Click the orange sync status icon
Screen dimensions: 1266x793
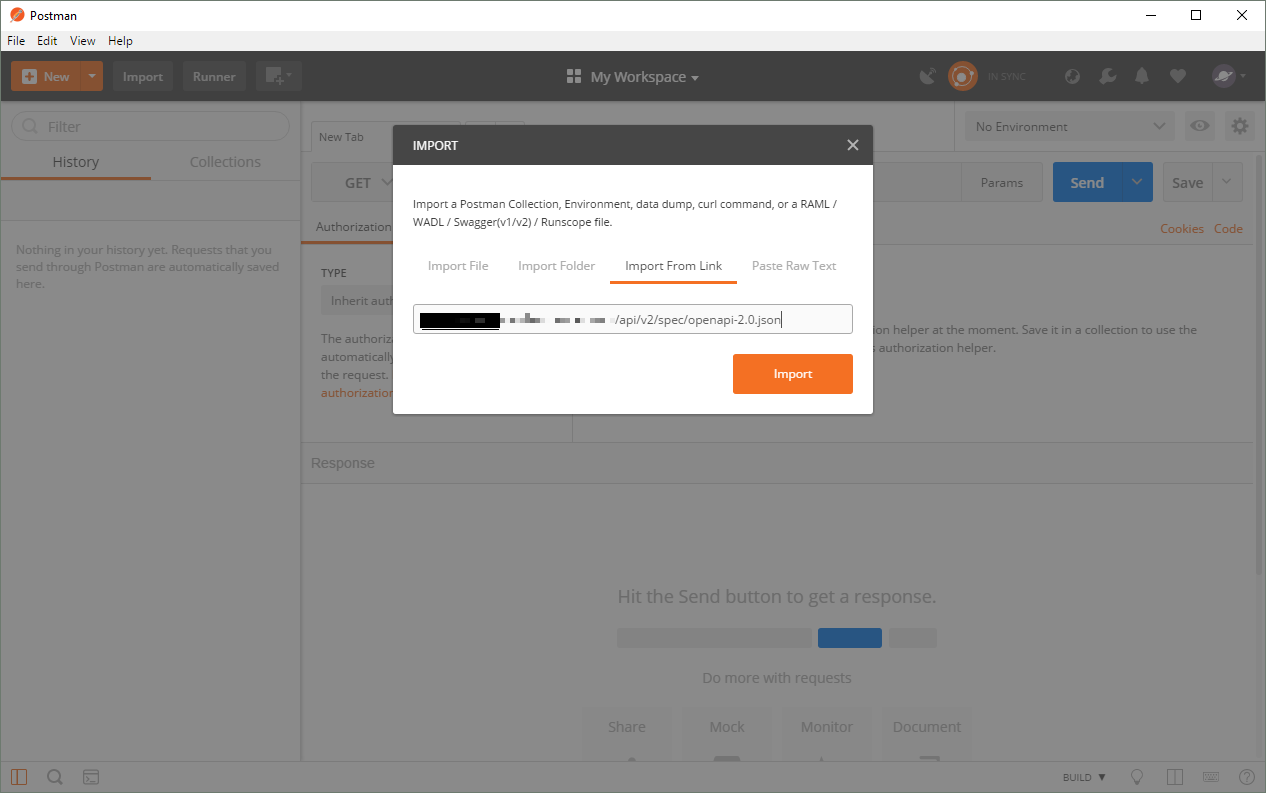[x=962, y=77]
